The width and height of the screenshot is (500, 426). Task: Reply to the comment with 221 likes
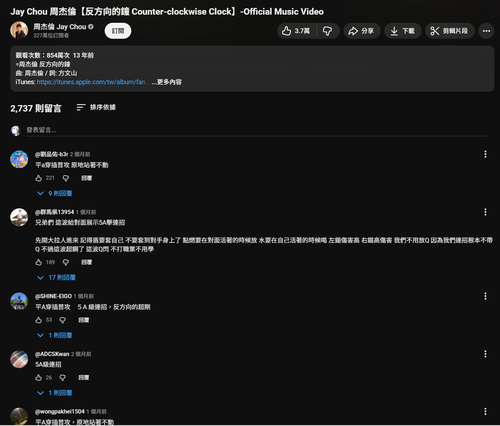[87, 178]
